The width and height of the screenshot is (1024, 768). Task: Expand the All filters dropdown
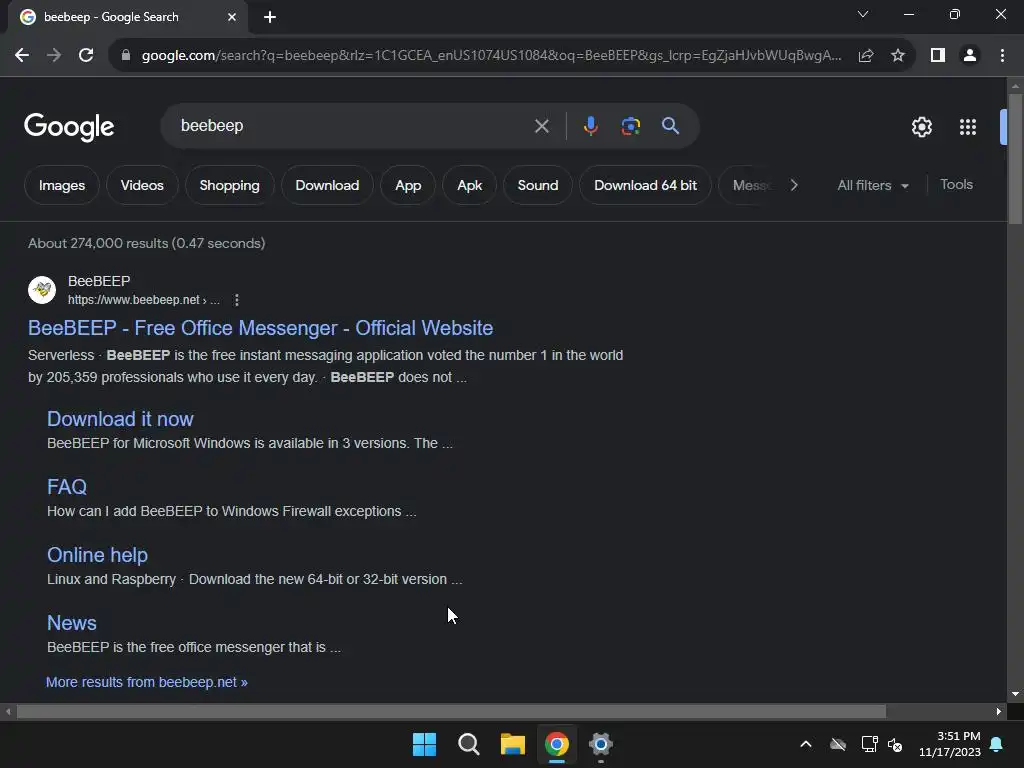pyautogui.click(x=873, y=185)
